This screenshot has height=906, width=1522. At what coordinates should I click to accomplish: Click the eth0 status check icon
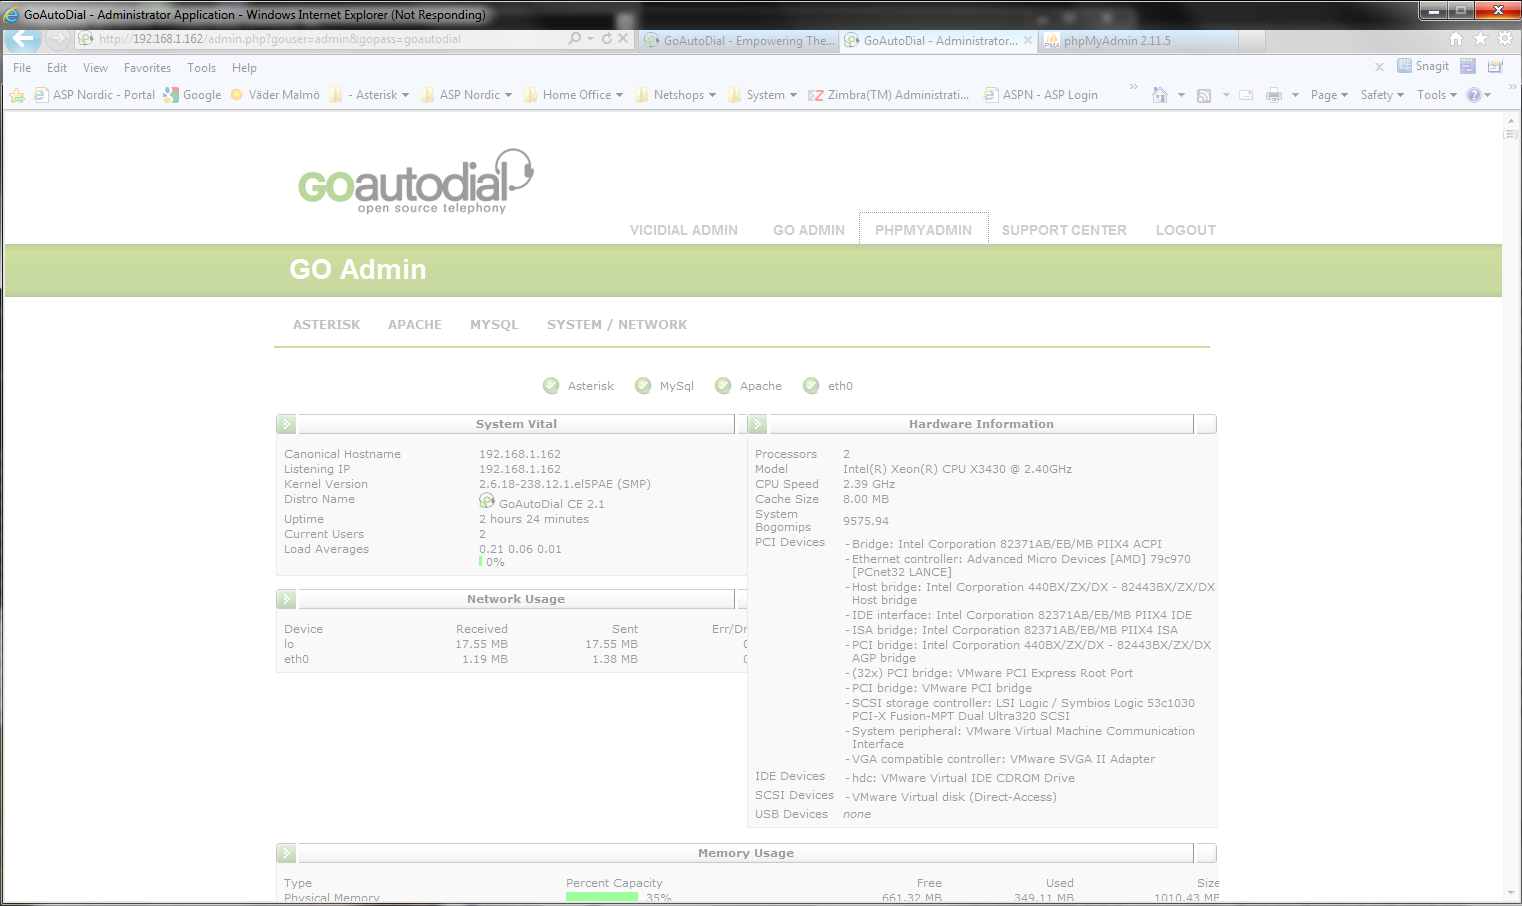[x=811, y=386]
